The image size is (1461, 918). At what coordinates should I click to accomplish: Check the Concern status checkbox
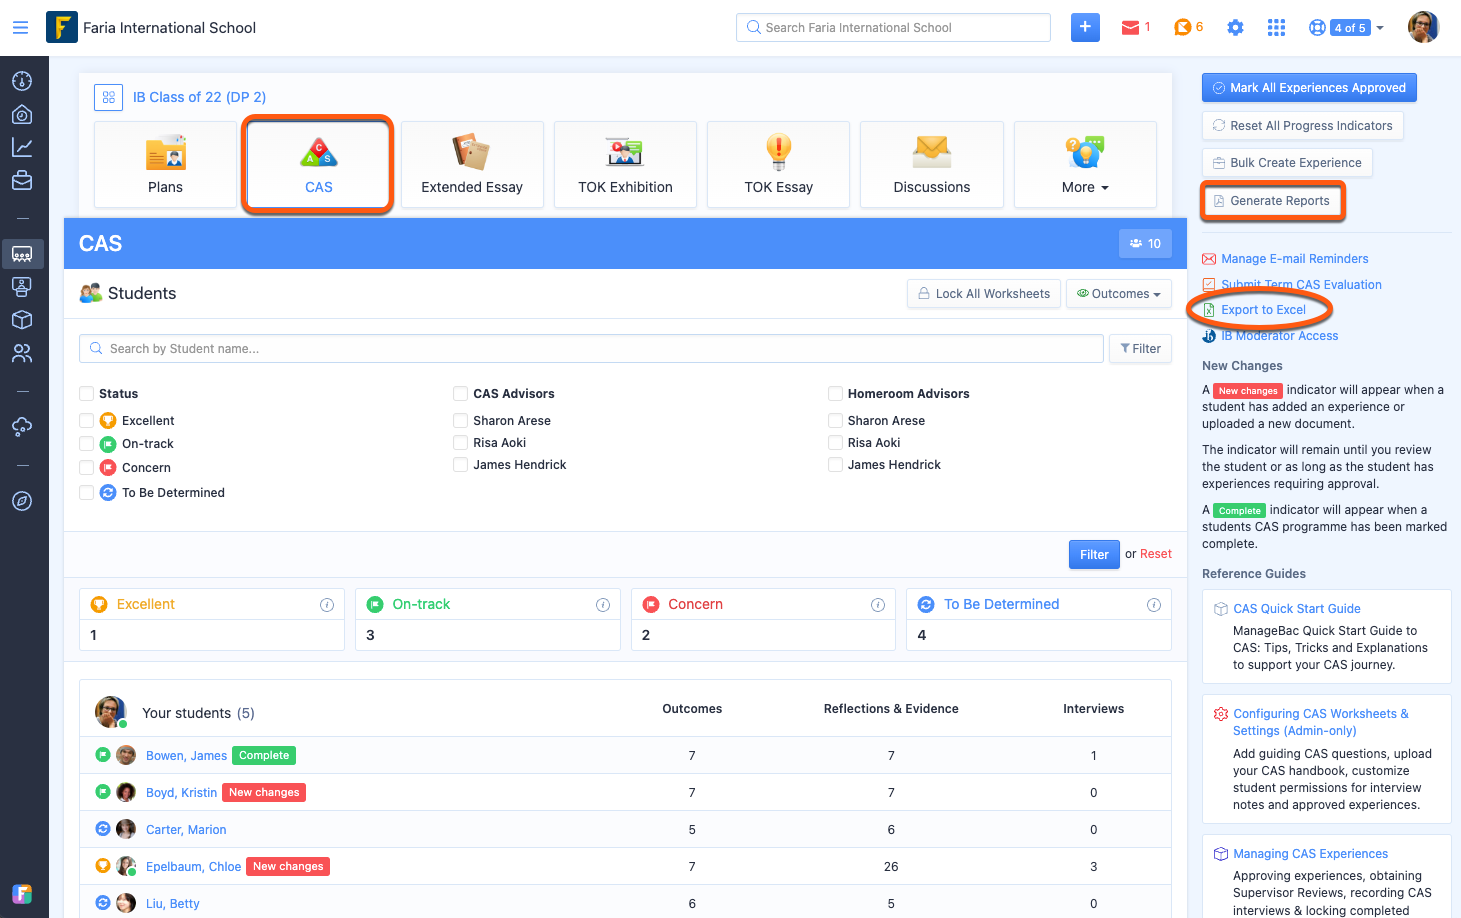click(87, 467)
